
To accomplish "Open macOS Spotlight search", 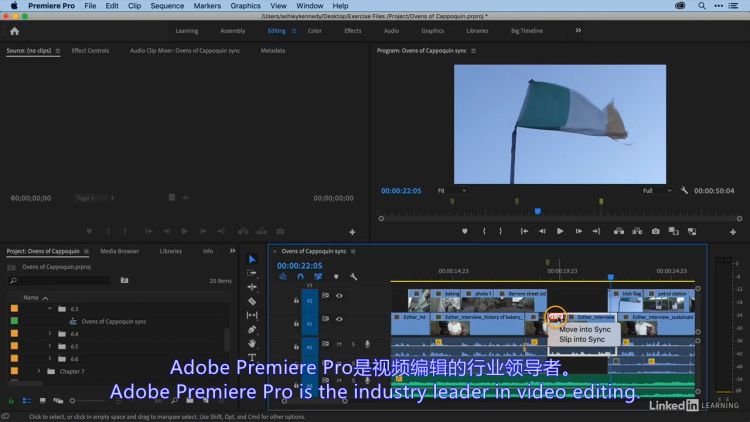I will (x=702, y=6).
